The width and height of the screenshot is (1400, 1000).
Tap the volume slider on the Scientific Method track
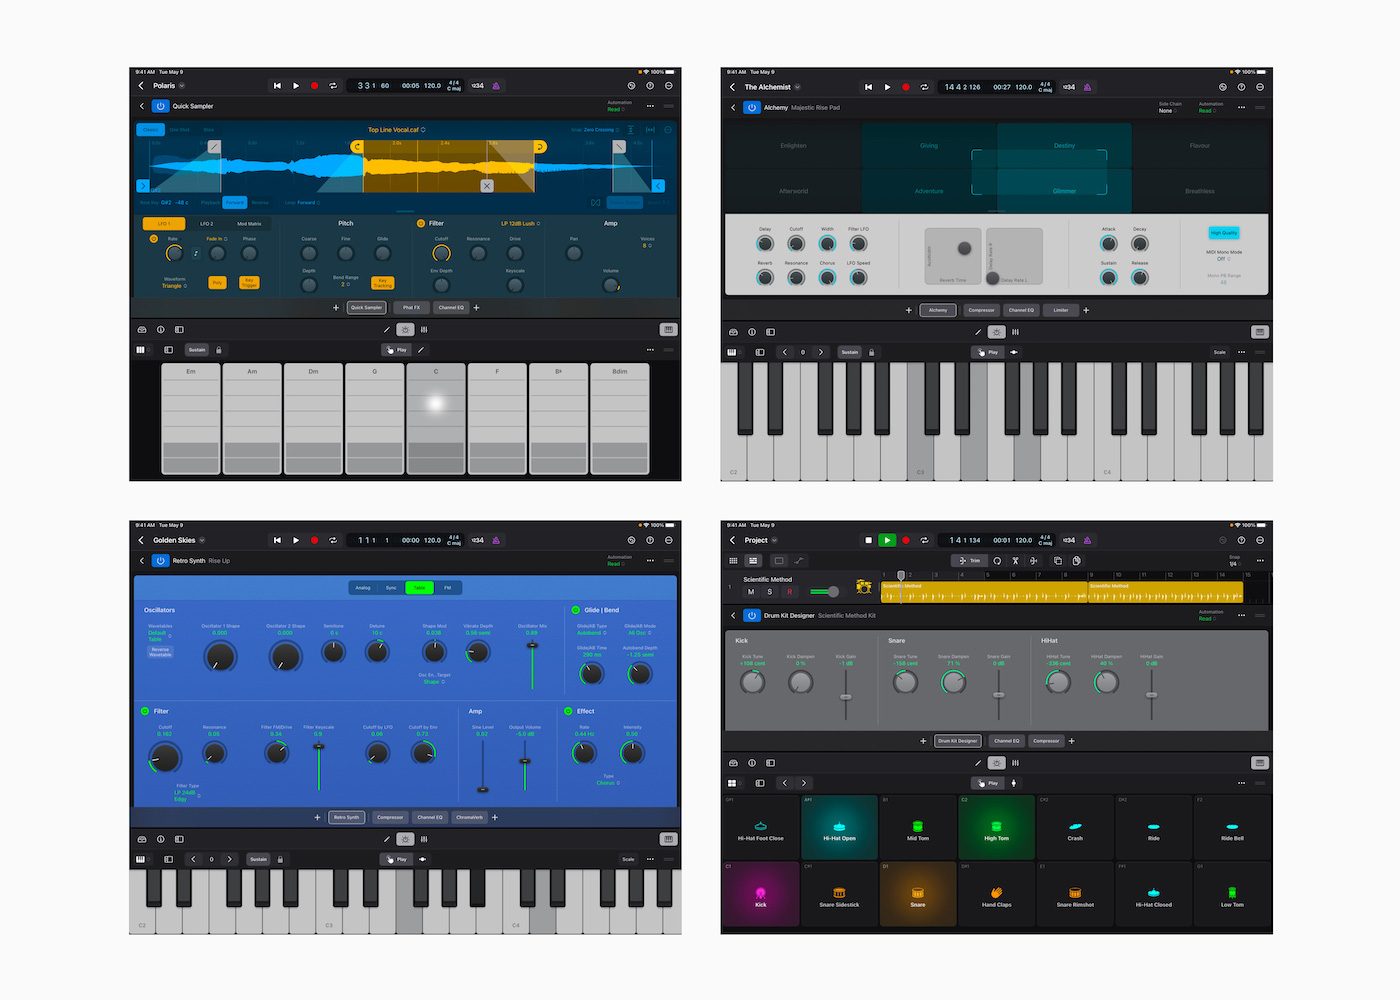(824, 590)
